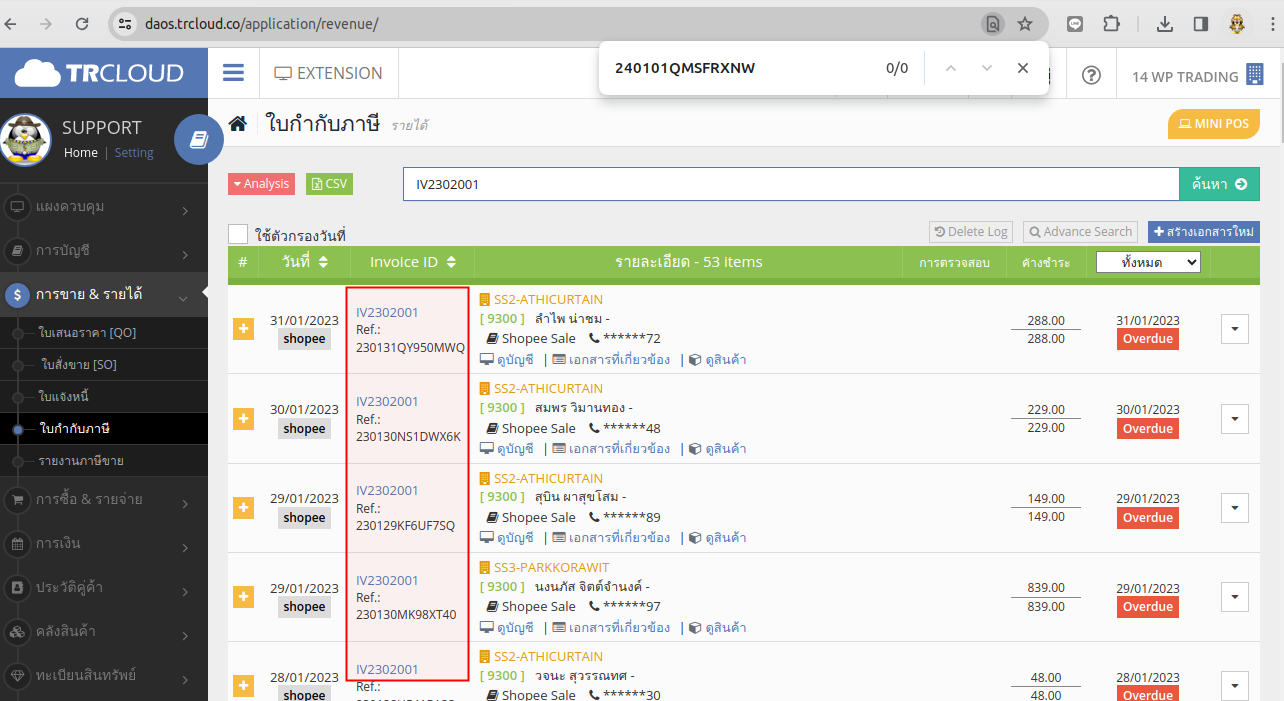Expand the first 29/01/2023 row with plus icon
Screen dimensions: 1284x701
point(243,508)
